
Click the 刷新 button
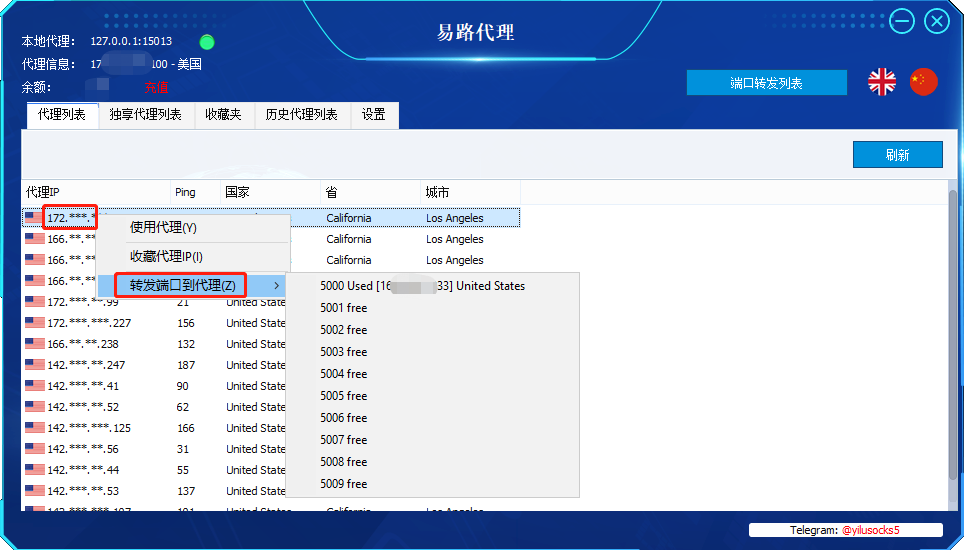click(x=897, y=155)
